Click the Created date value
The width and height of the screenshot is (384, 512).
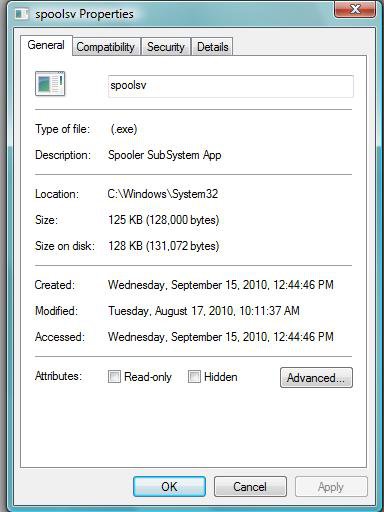click(221, 285)
